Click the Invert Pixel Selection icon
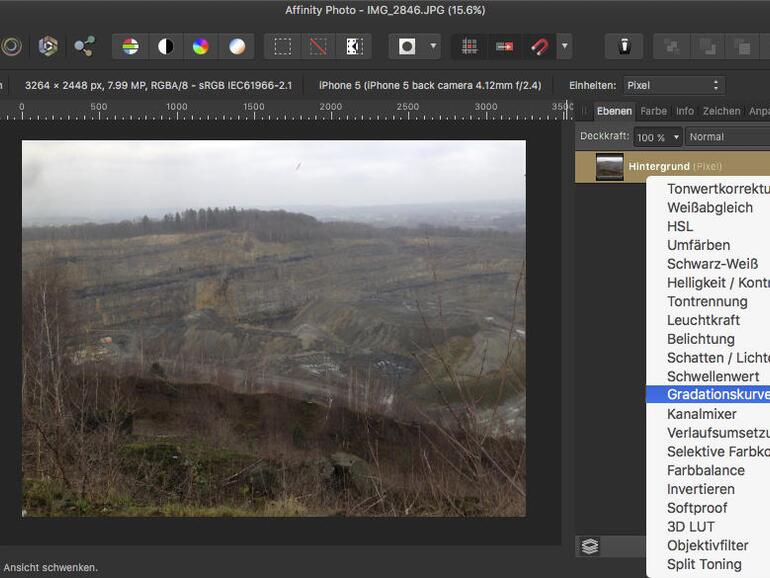This screenshot has height=578, width=770. [x=353, y=46]
